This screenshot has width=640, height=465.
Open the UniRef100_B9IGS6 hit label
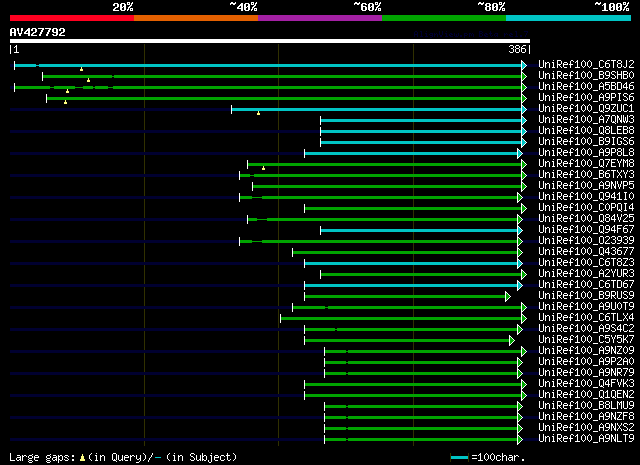coord(586,142)
